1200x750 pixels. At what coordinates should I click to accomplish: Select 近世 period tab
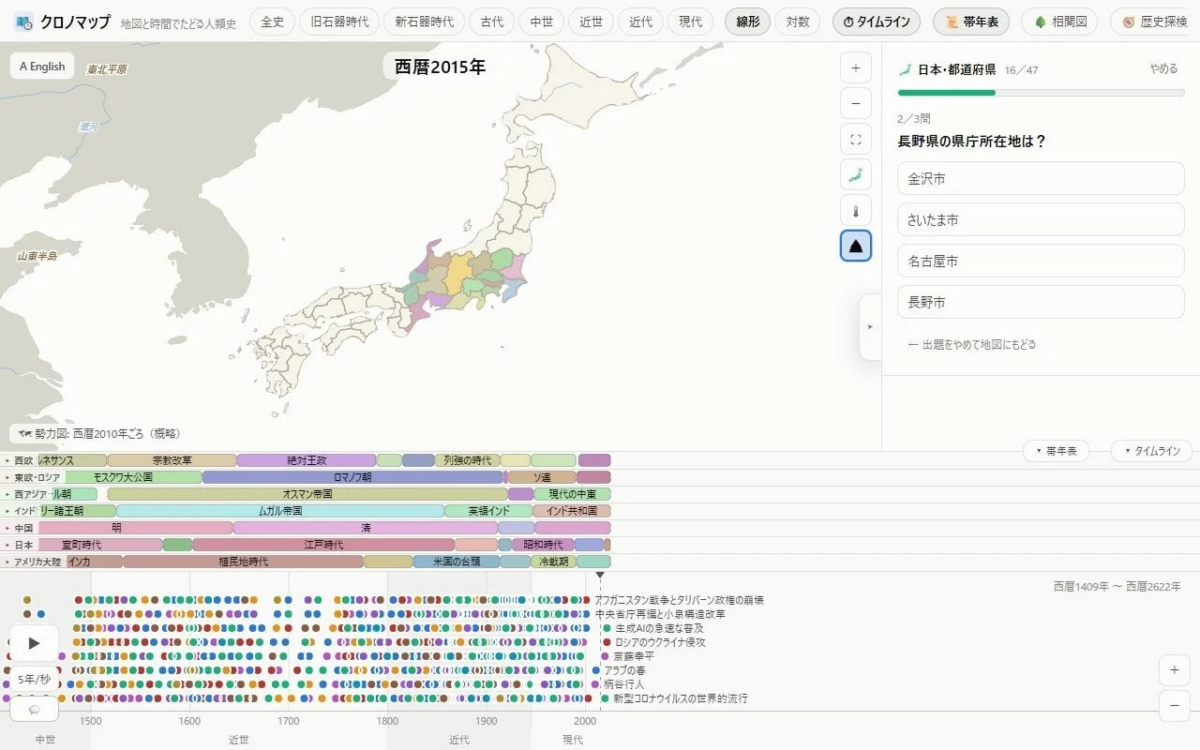coord(591,22)
